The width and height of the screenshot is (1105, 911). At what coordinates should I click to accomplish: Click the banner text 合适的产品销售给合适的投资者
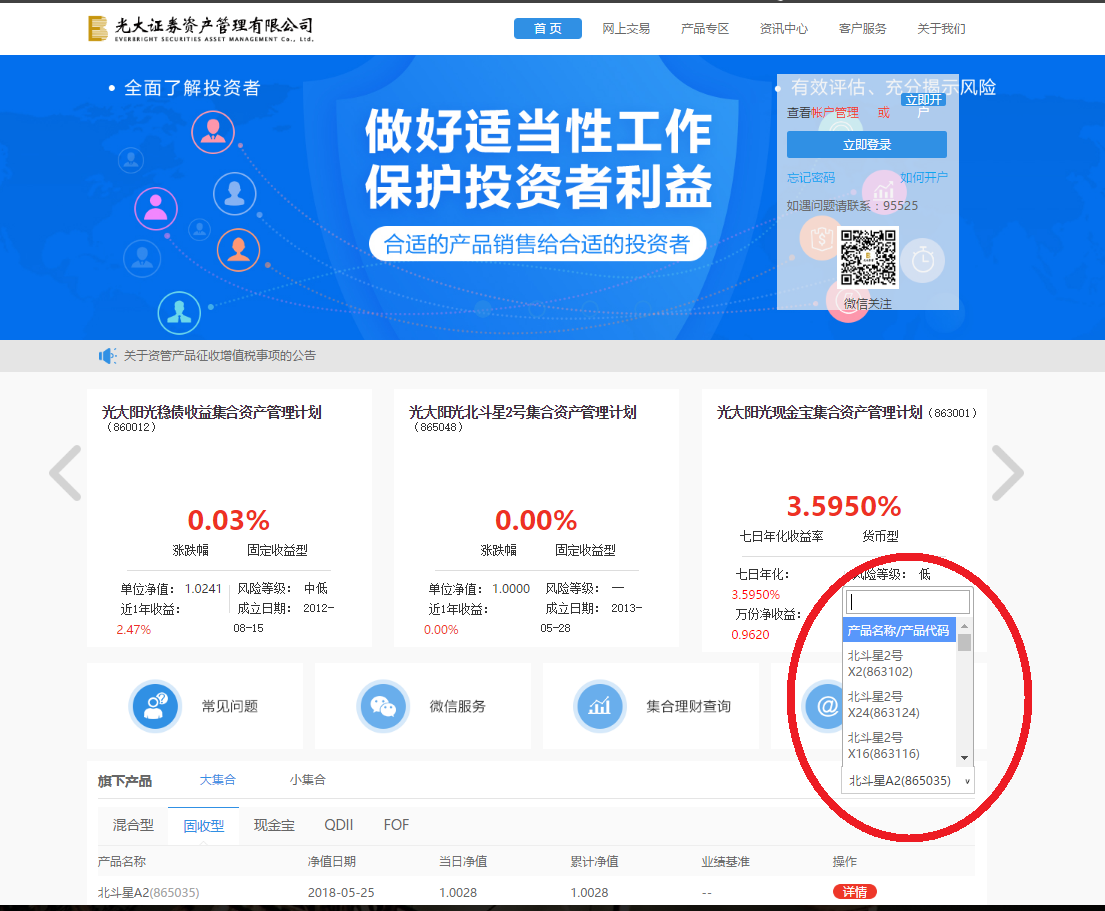537,244
